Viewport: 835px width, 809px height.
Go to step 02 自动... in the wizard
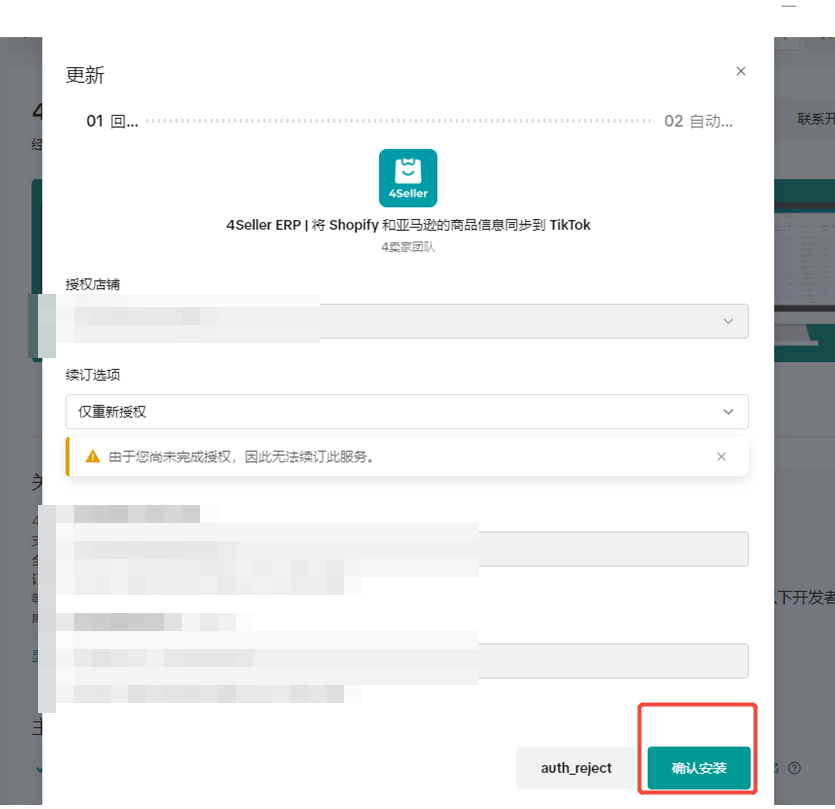coord(698,121)
